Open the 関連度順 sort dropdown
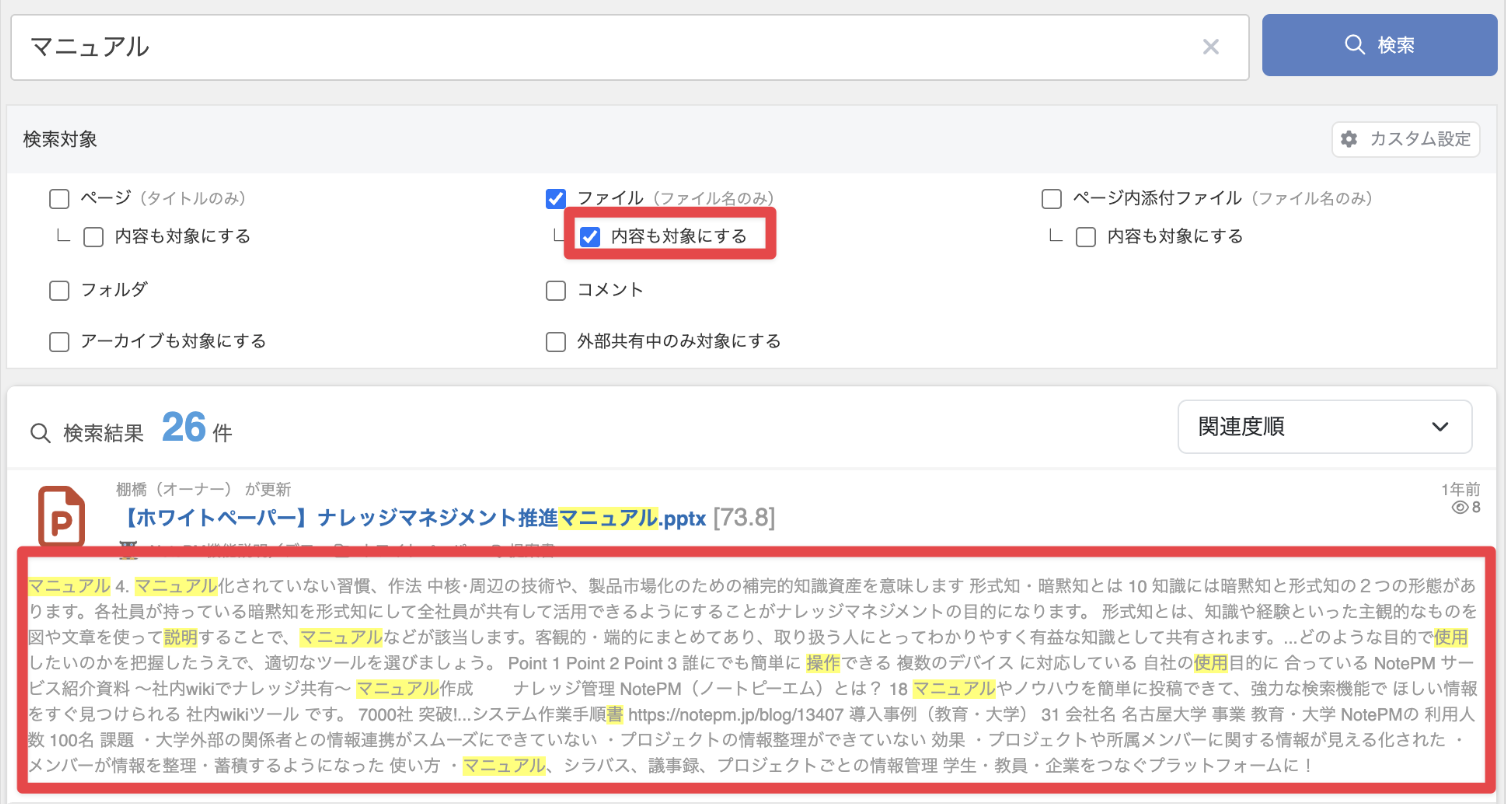 pyautogui.click(x=1323, y=427)
